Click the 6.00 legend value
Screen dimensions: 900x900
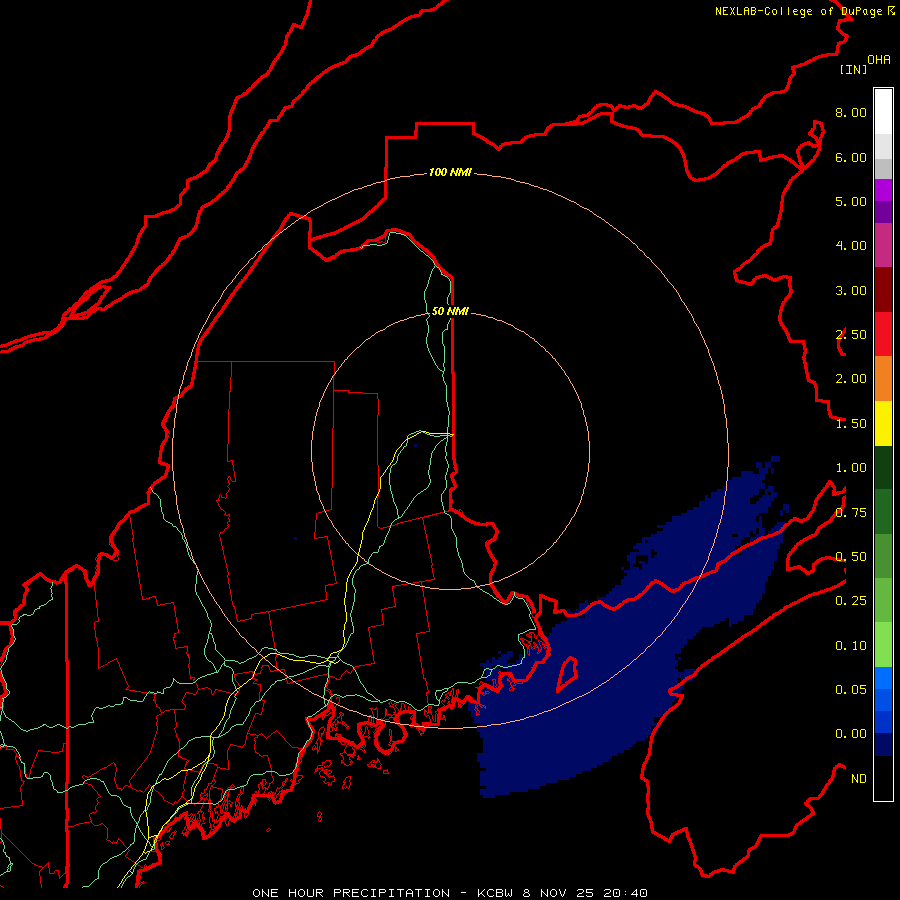coord(851,157)
